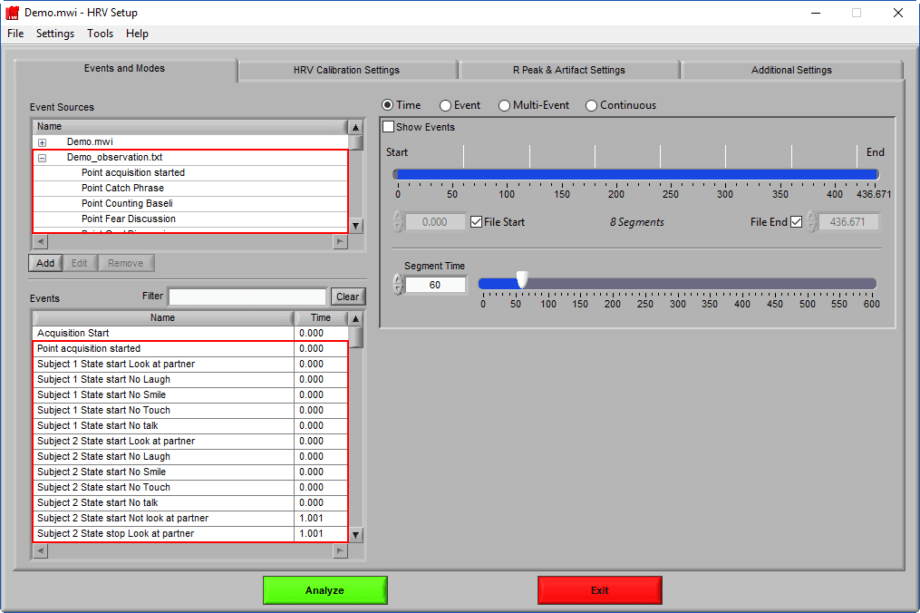
Task: Click the Edit event source button
Action: 79,263
